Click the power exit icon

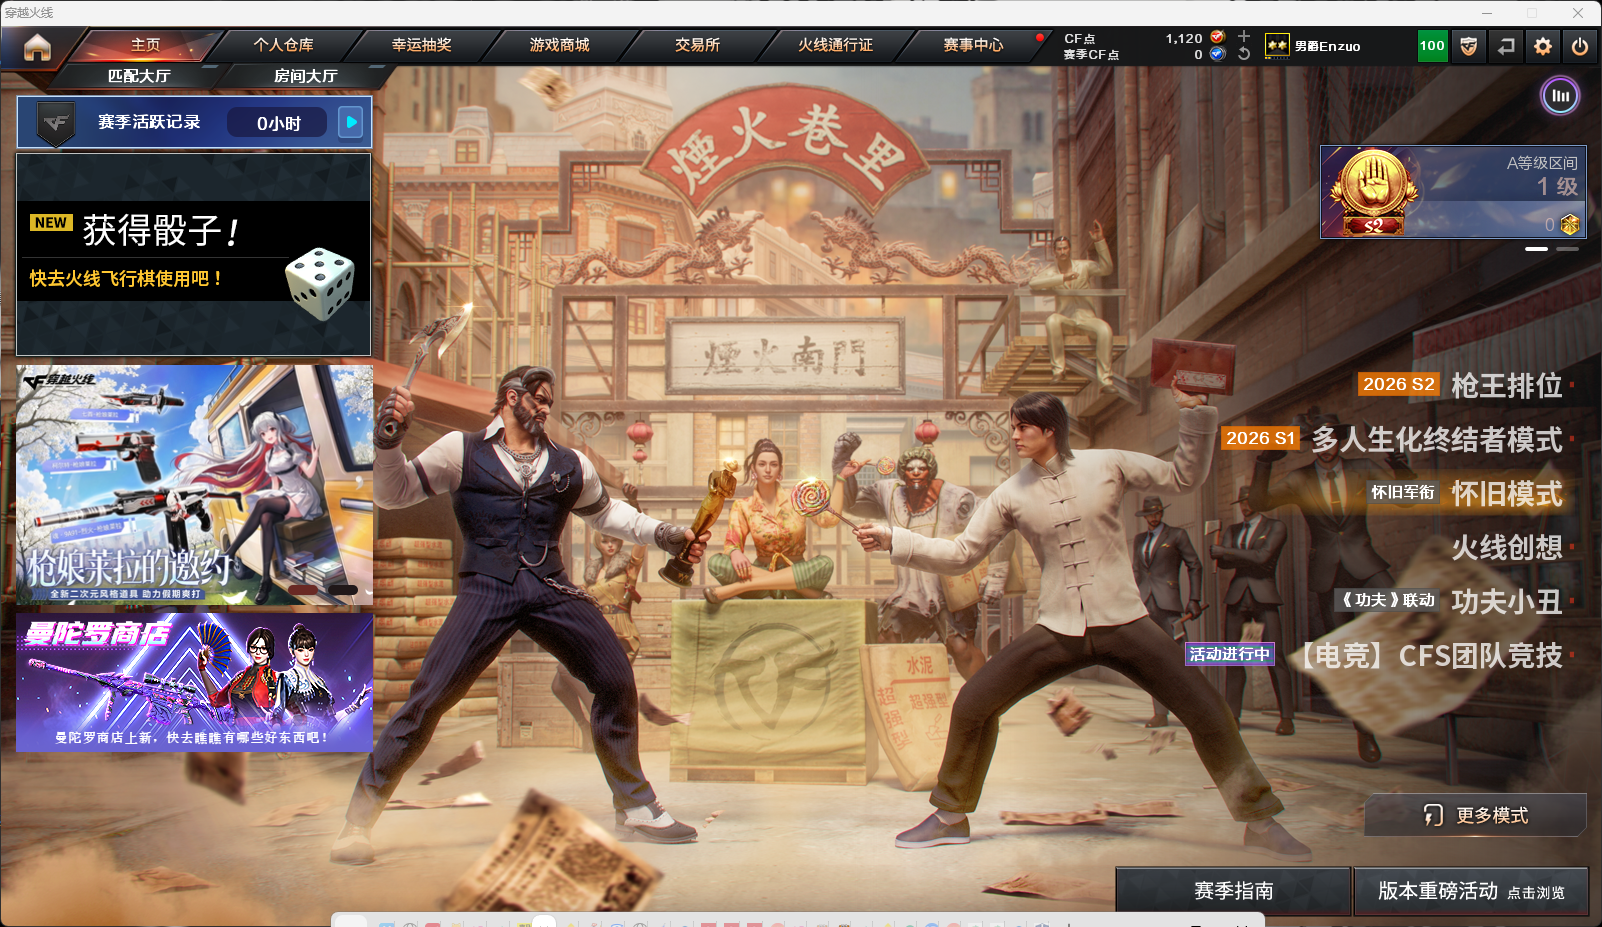[1580, 46]
